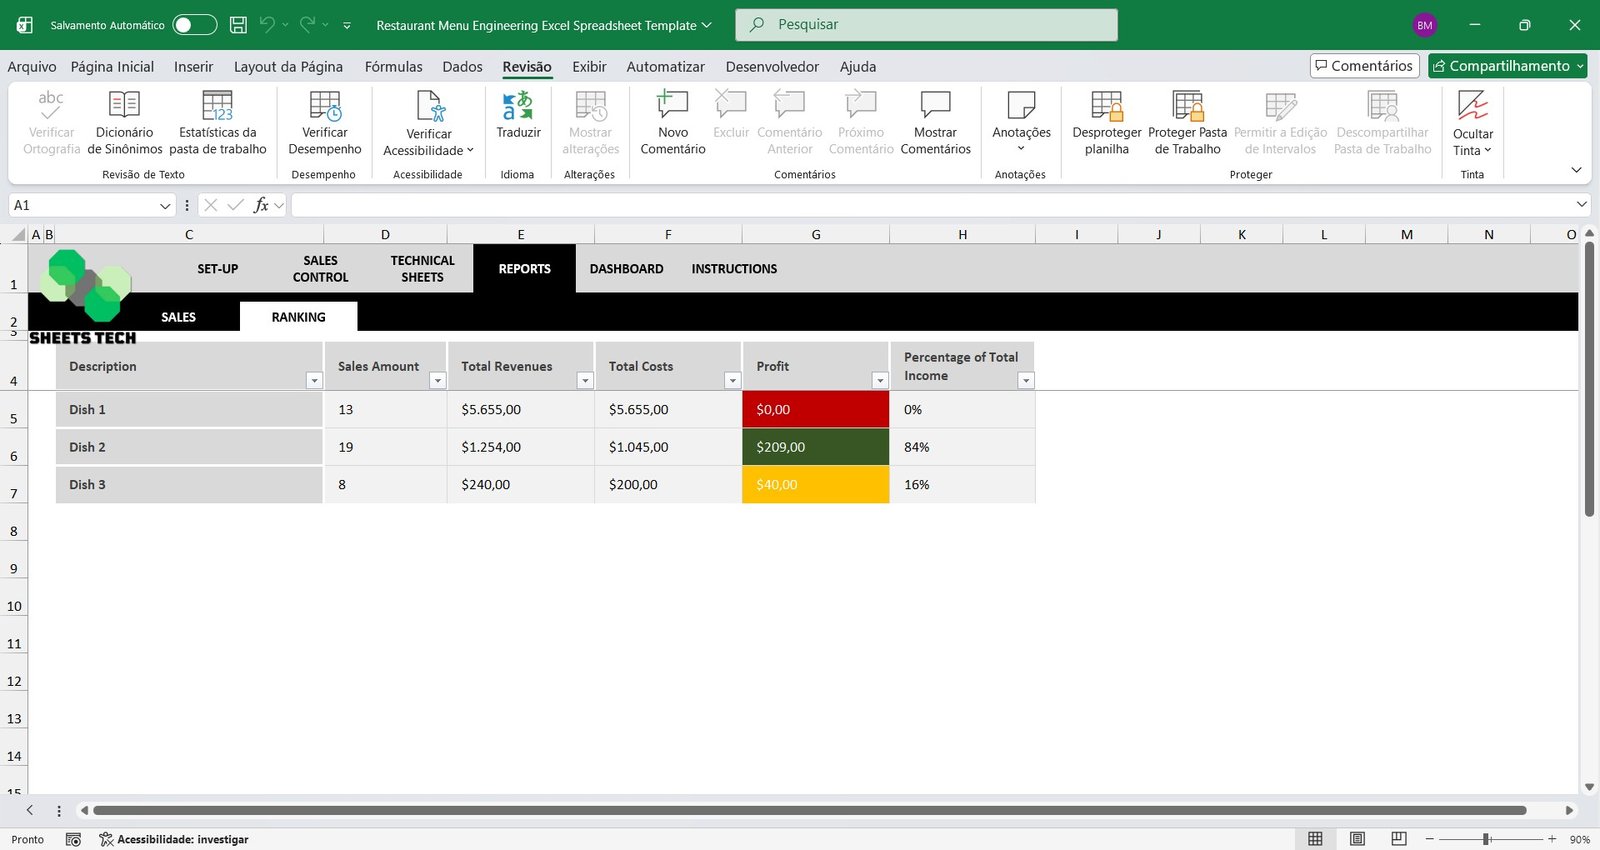Open the Description column filter dropdown
Image resolution: width=1600 pixels, height=850 pixels.
[314, 381]
